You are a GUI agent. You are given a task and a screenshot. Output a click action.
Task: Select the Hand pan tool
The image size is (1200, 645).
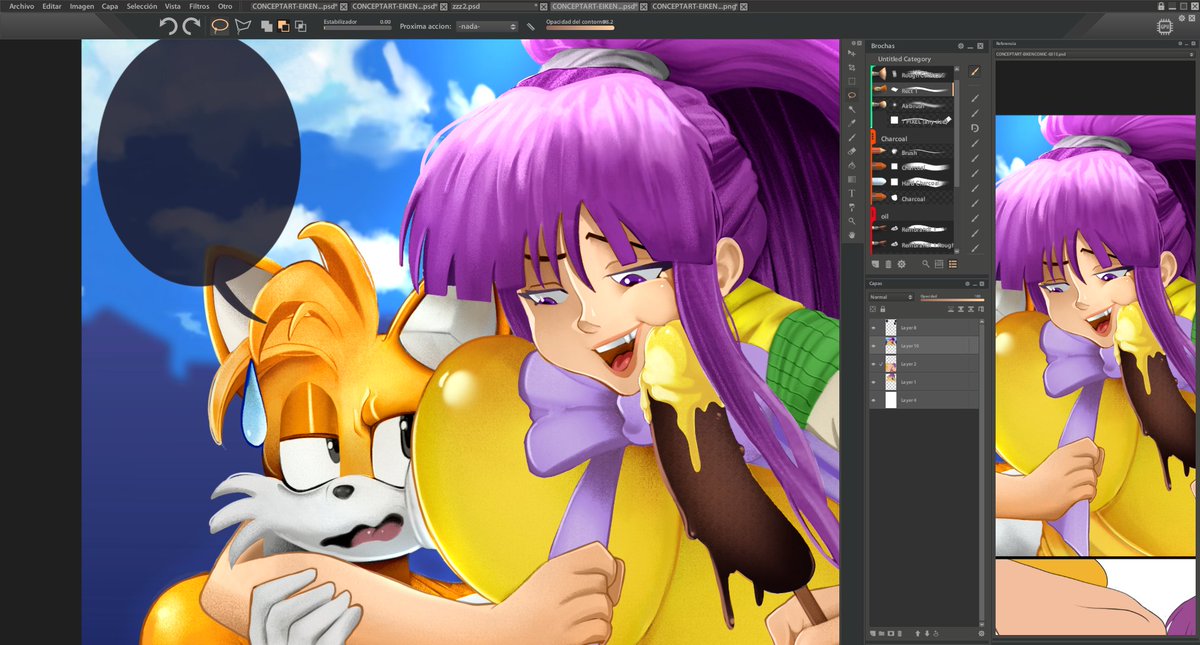tap(852, 235)
